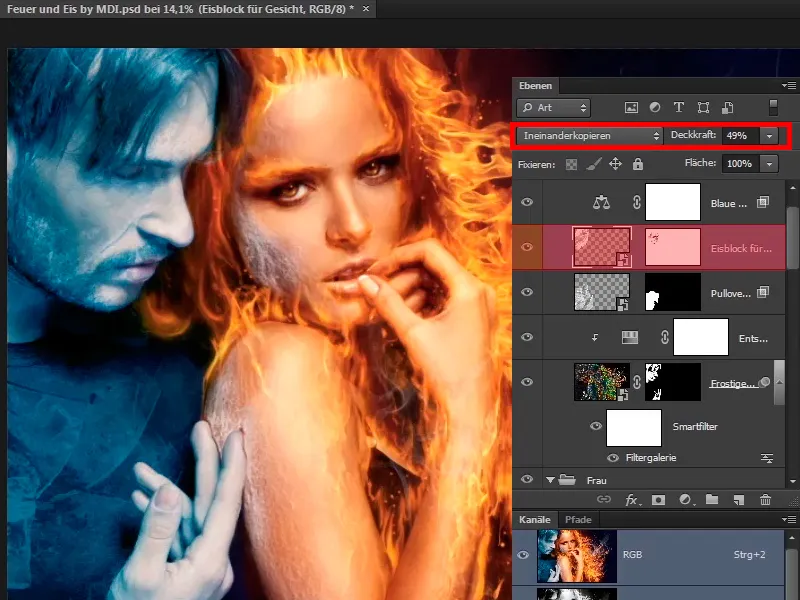Hide the Eisblock für layer

click(527, 247)
